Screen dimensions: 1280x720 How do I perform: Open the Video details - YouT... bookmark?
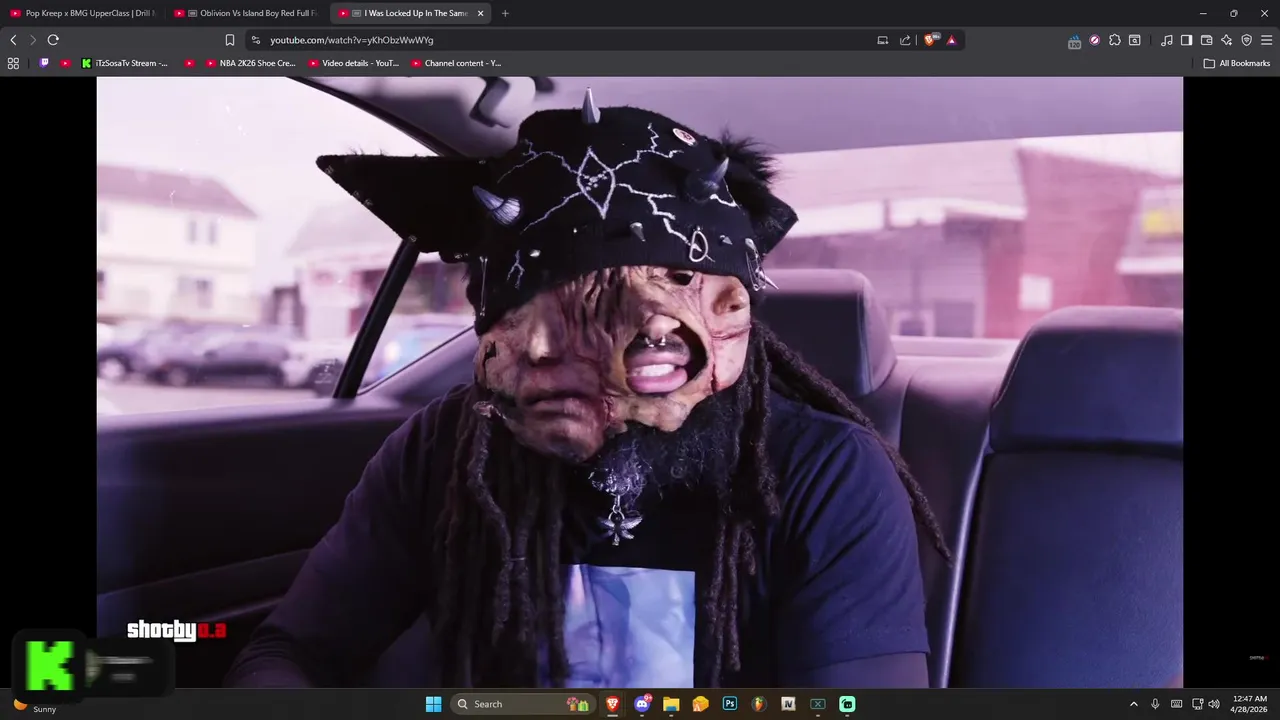[353, 63]
